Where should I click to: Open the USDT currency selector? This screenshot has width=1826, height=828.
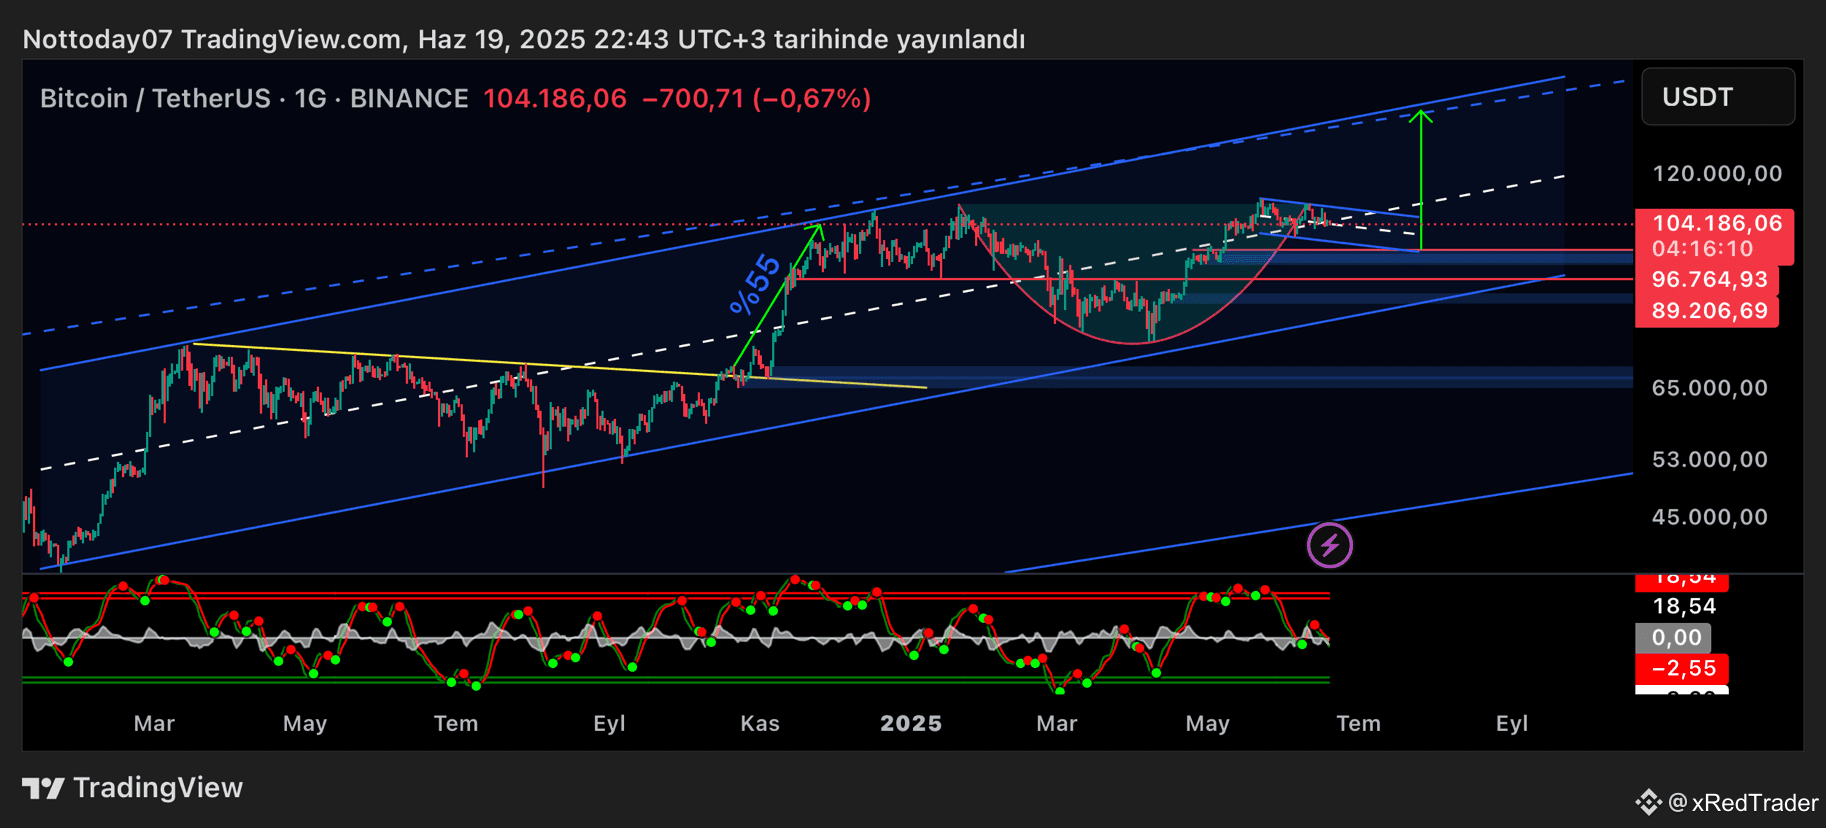(x=1718, y=97)
